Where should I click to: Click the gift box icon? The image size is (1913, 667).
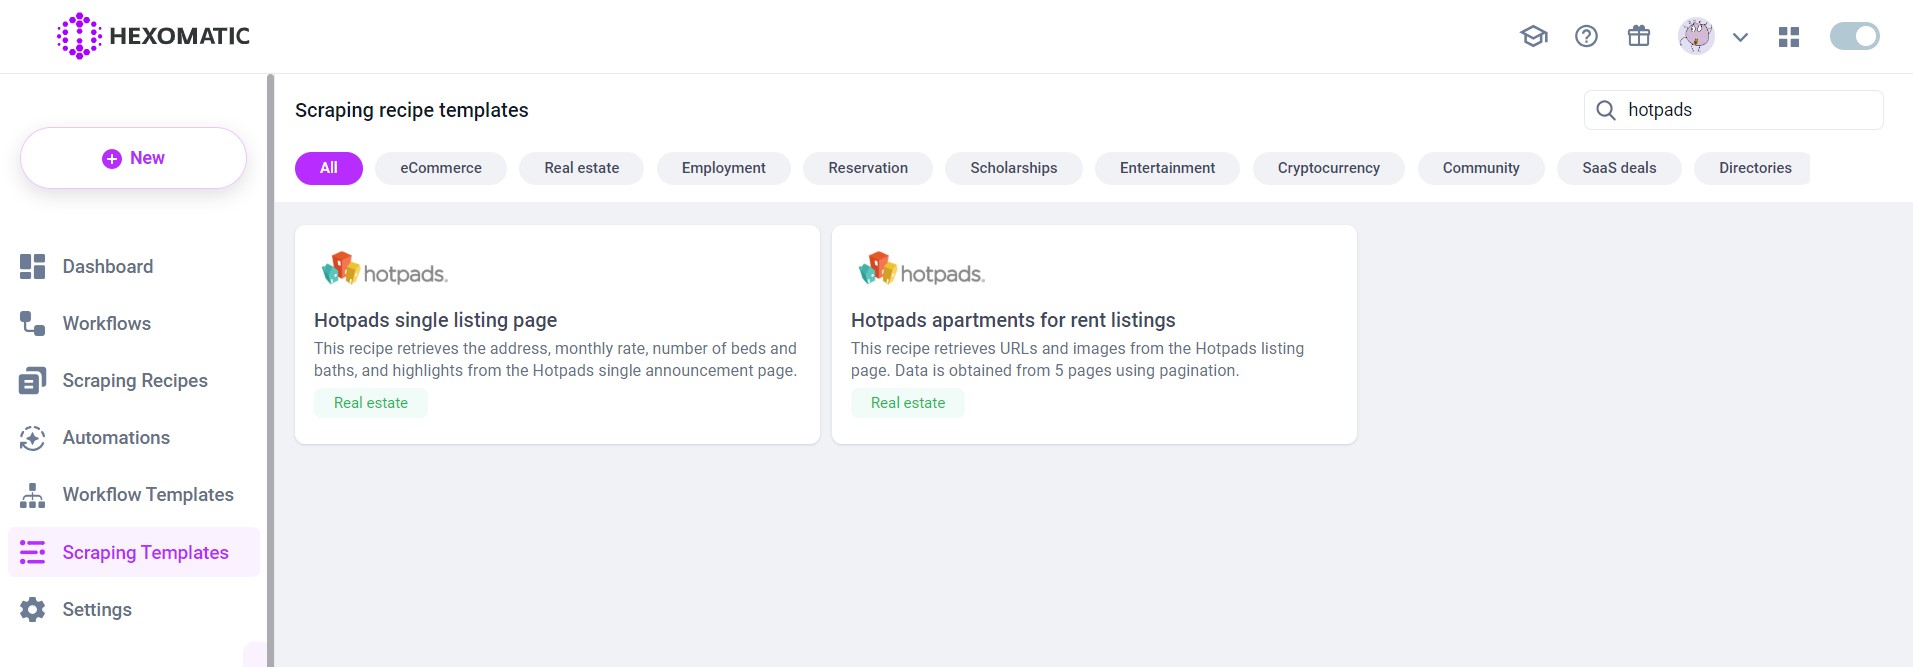(1638, 37)
